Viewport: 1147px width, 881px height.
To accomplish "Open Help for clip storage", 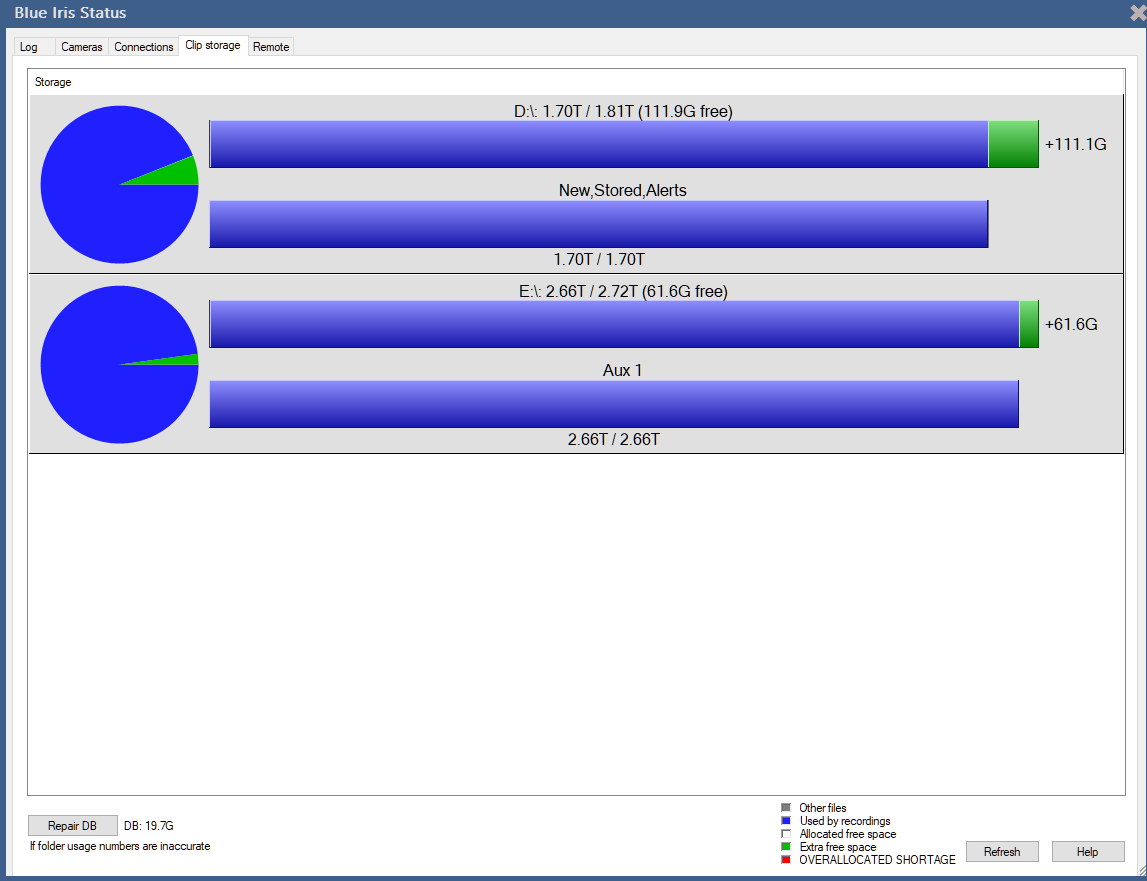I will (x=1088, y=852).
